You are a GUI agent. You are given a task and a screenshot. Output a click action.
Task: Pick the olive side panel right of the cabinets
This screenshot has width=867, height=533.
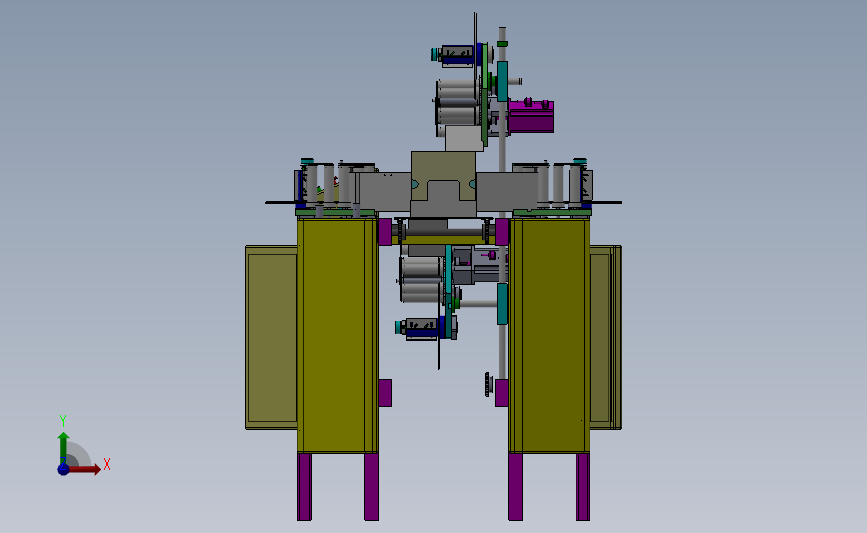605,337
